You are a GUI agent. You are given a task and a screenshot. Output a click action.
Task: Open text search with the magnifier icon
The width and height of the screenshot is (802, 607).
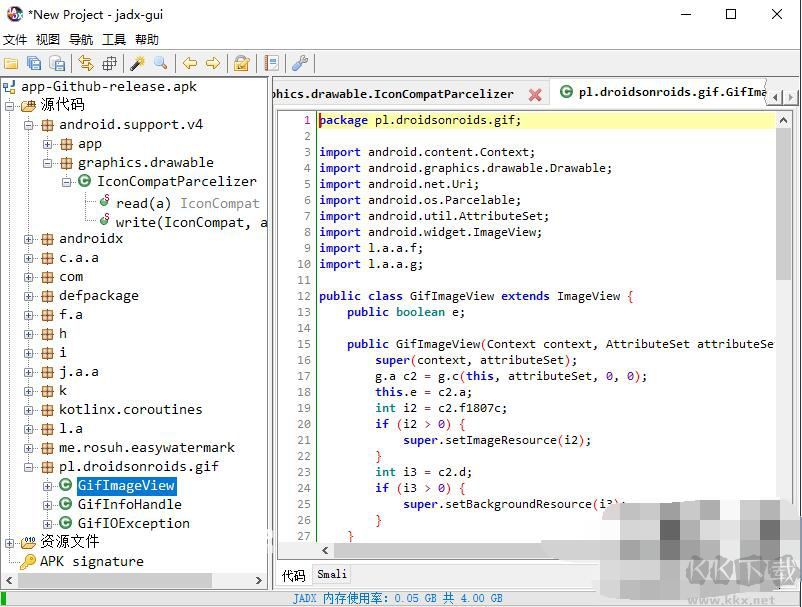click(x=162, y=62)
